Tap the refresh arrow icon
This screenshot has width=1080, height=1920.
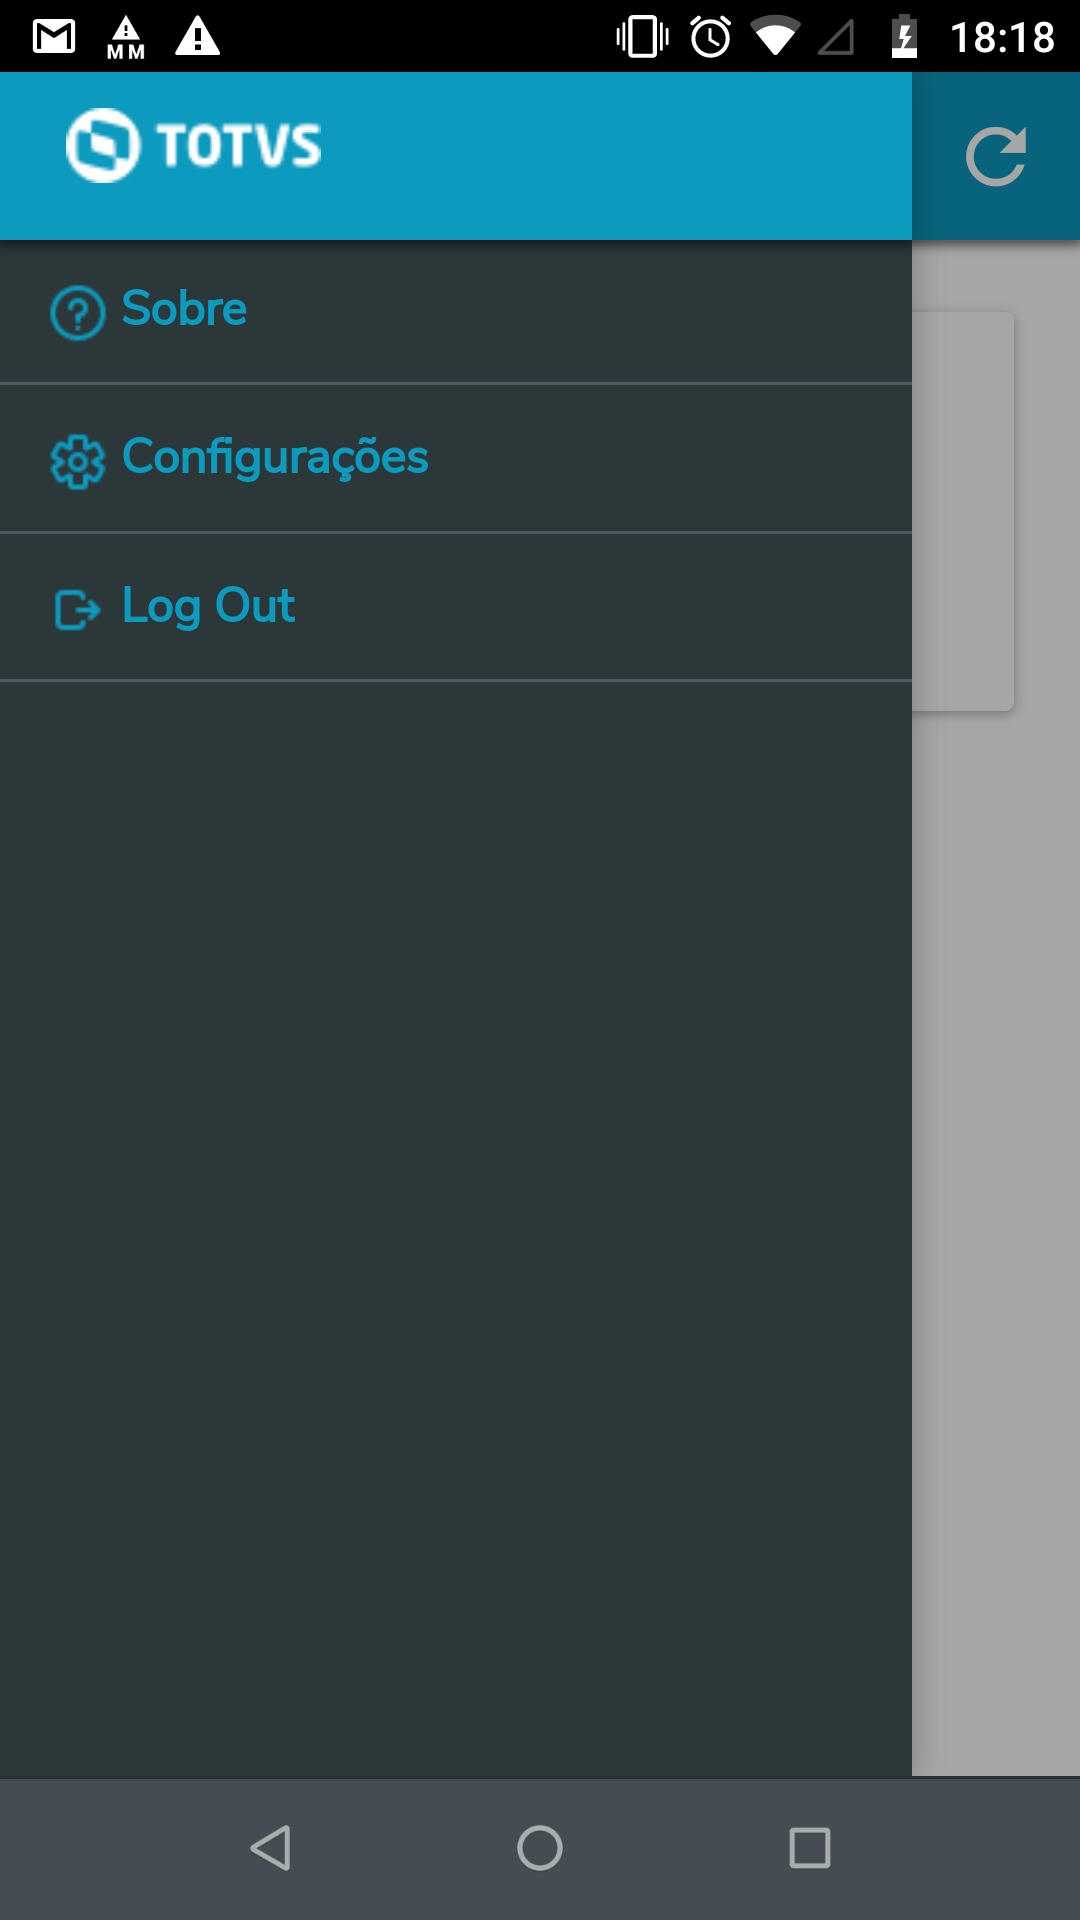click(996, 157)
